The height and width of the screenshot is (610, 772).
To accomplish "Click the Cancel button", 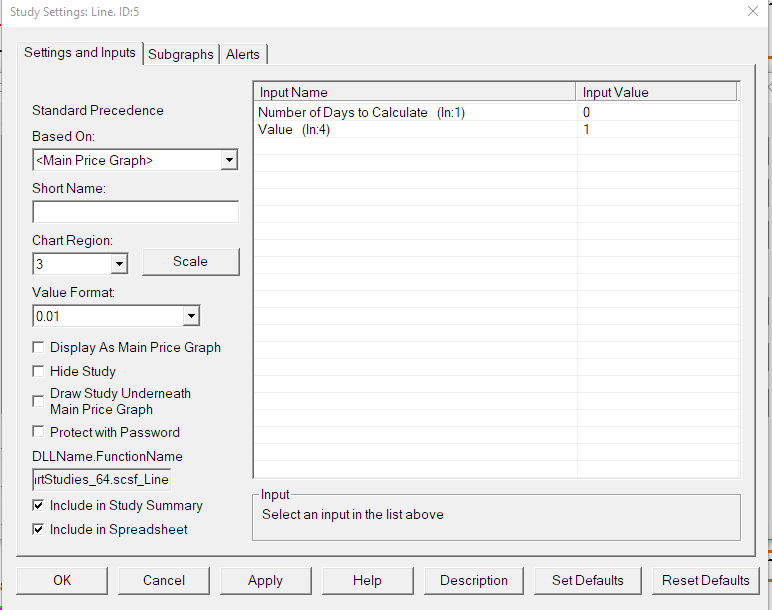I will click(164, 580).
